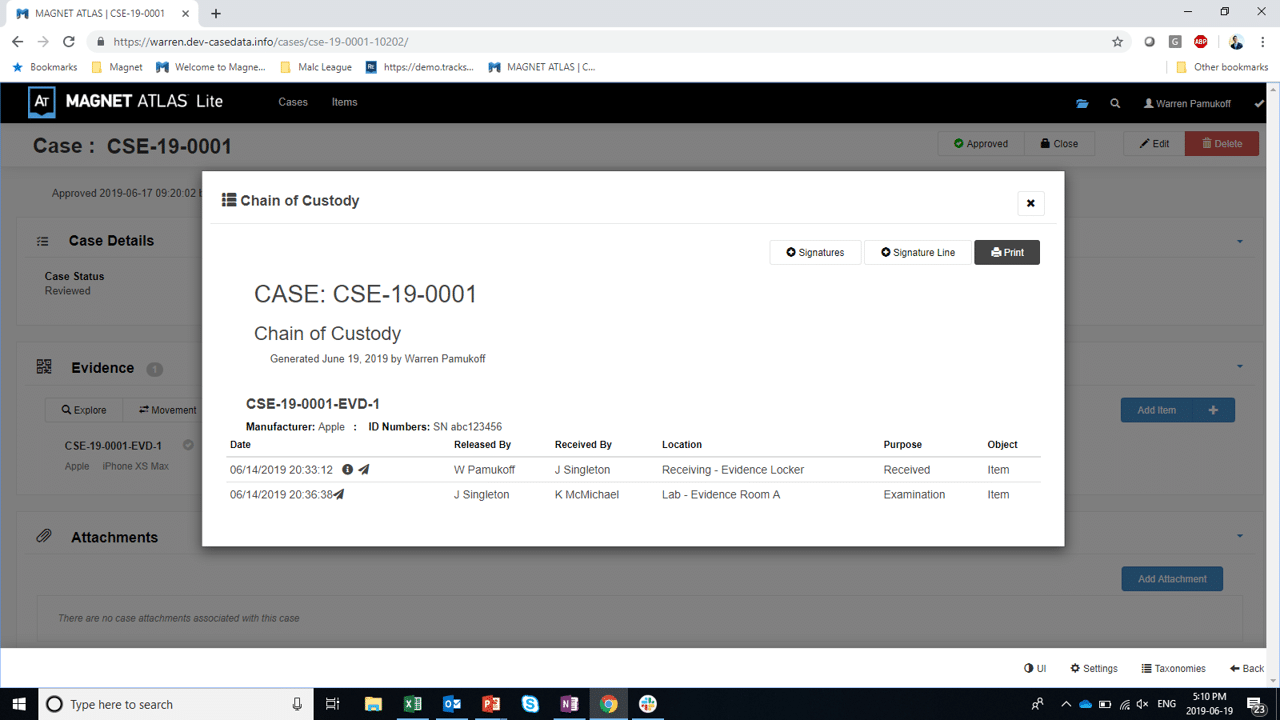This screenshot has width=1280, height=720.
Task: Collapse the Evidence section arrow
Action: coord(1240,367)
